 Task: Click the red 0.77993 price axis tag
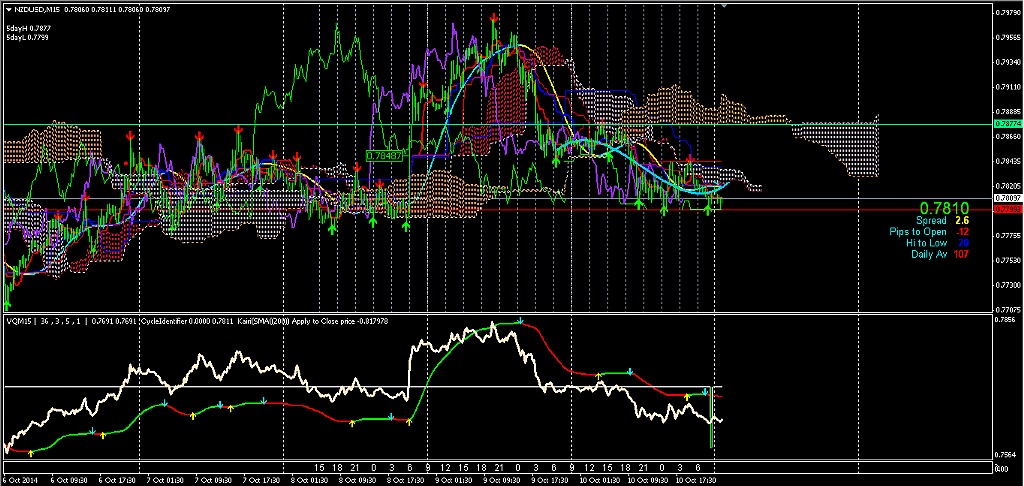1007,210
